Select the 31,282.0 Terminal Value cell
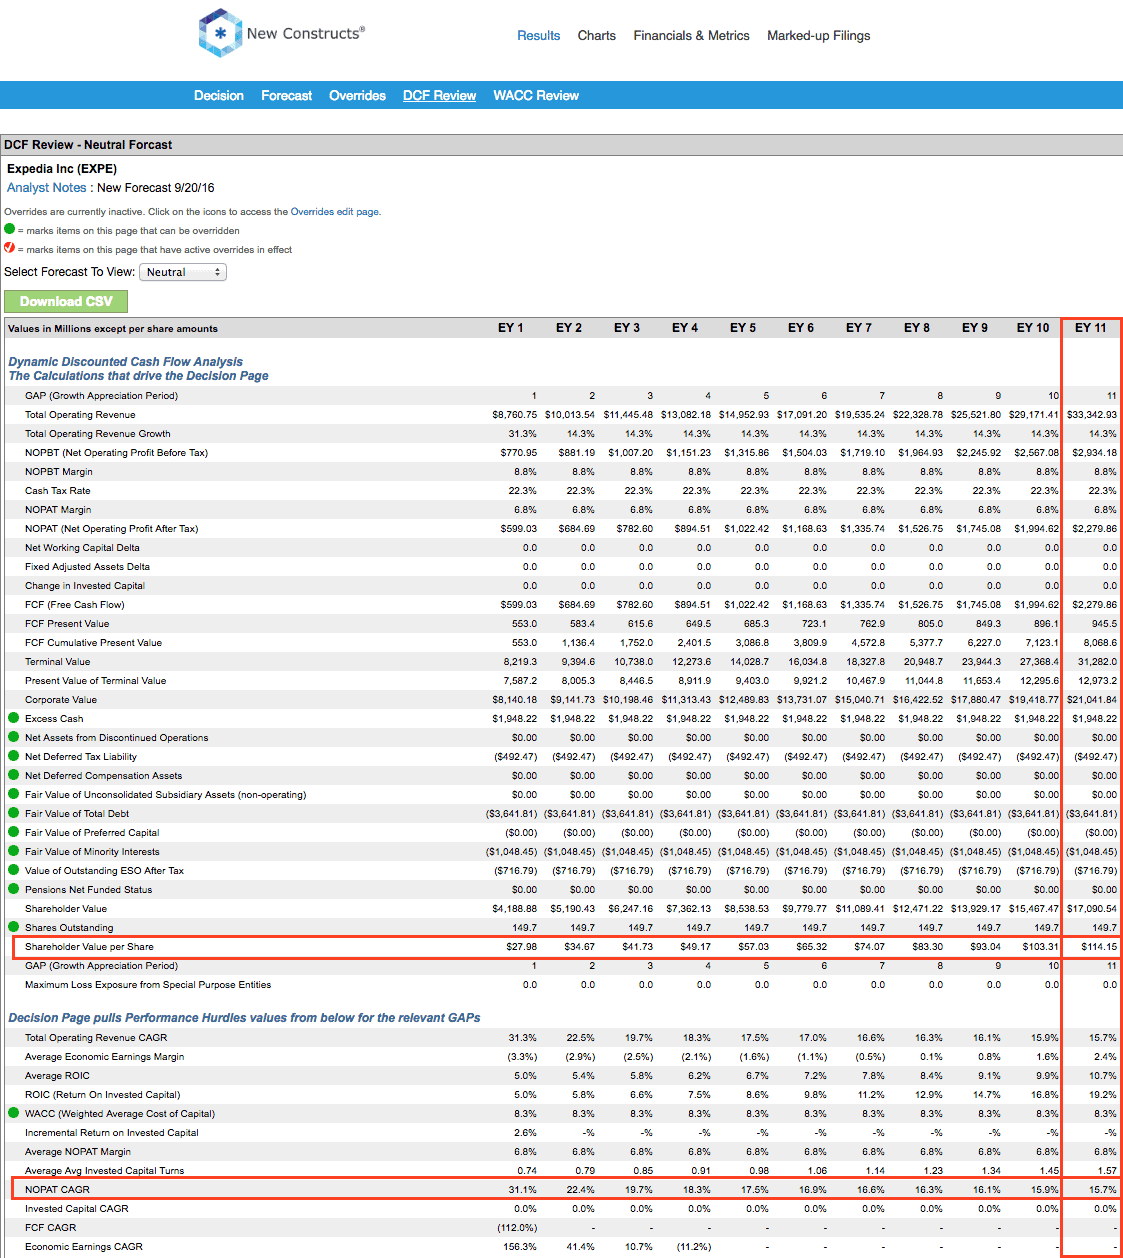Image resolution: width=1123 pixels, height=1258 pixels. [1097, 662]
